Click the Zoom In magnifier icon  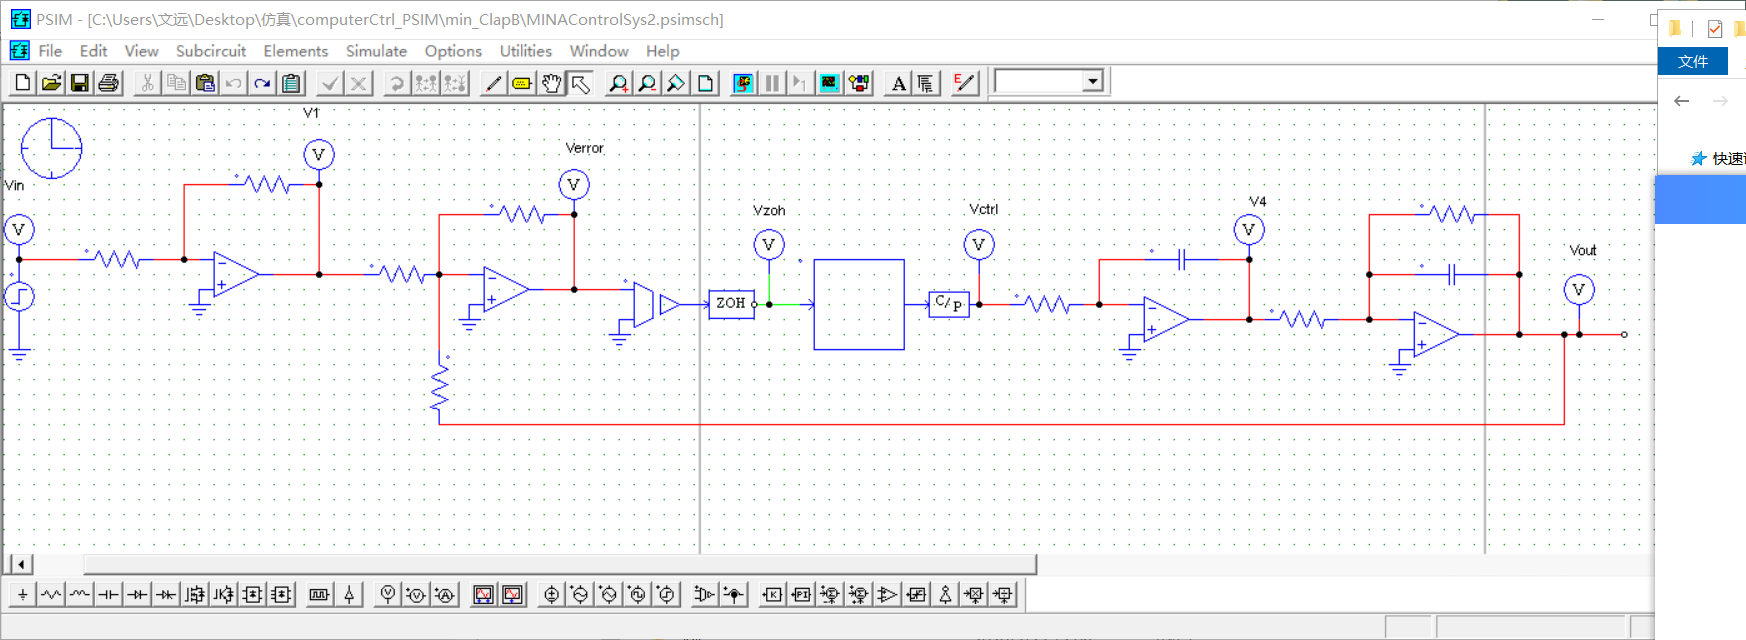[618, 83]
